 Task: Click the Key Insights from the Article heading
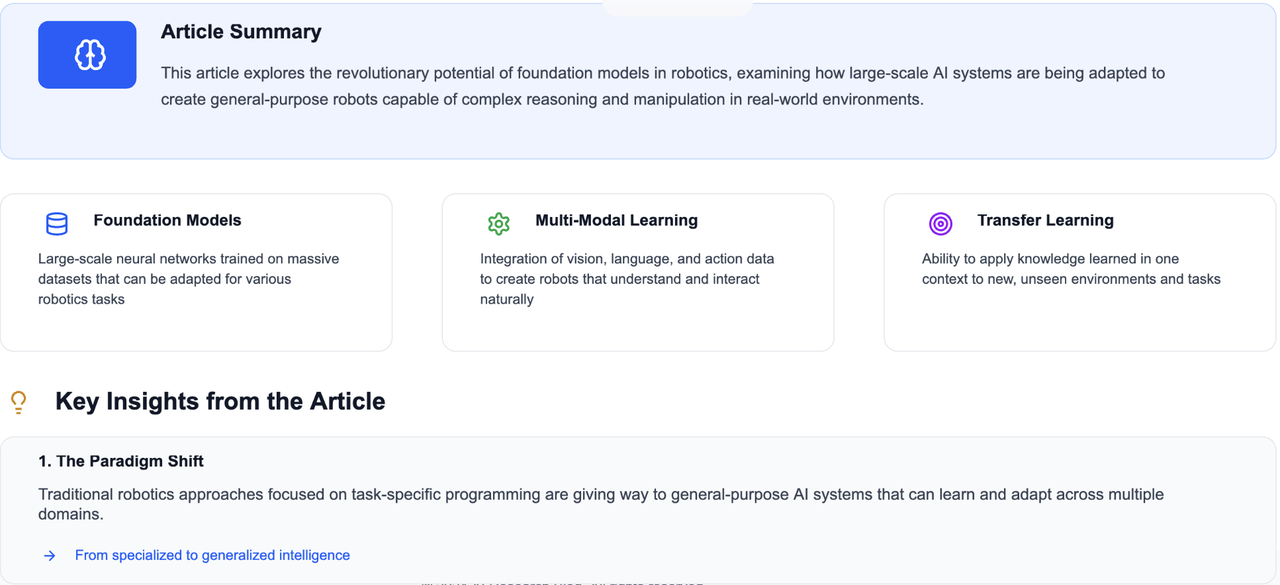220,401
